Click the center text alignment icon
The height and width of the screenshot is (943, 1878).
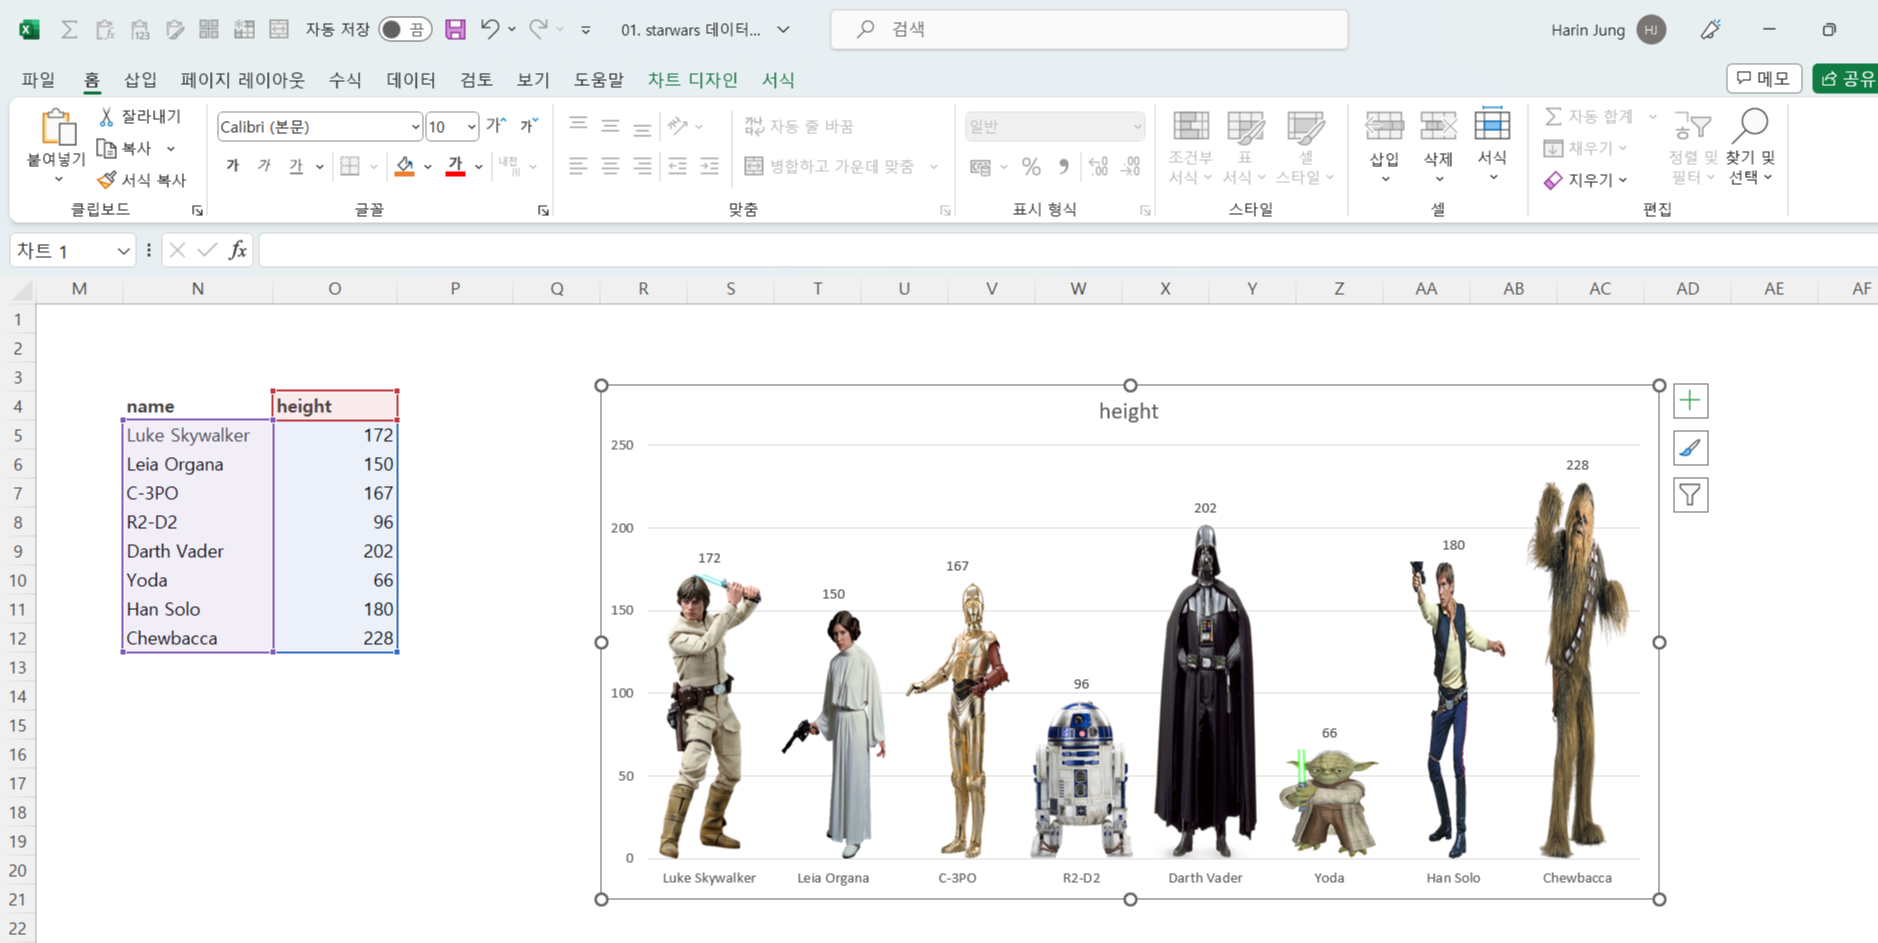click(x=610, y=166)
